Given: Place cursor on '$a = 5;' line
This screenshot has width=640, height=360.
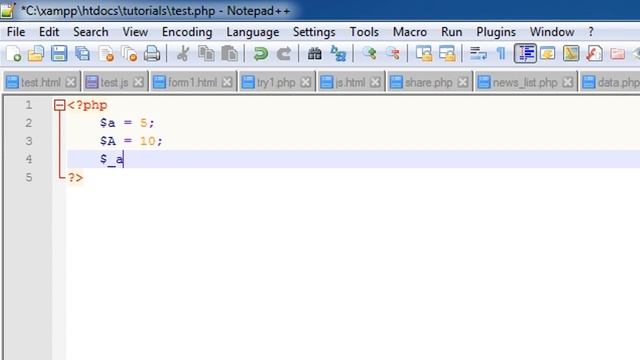Looking at the screenshot, I should (x=127, y=123).
